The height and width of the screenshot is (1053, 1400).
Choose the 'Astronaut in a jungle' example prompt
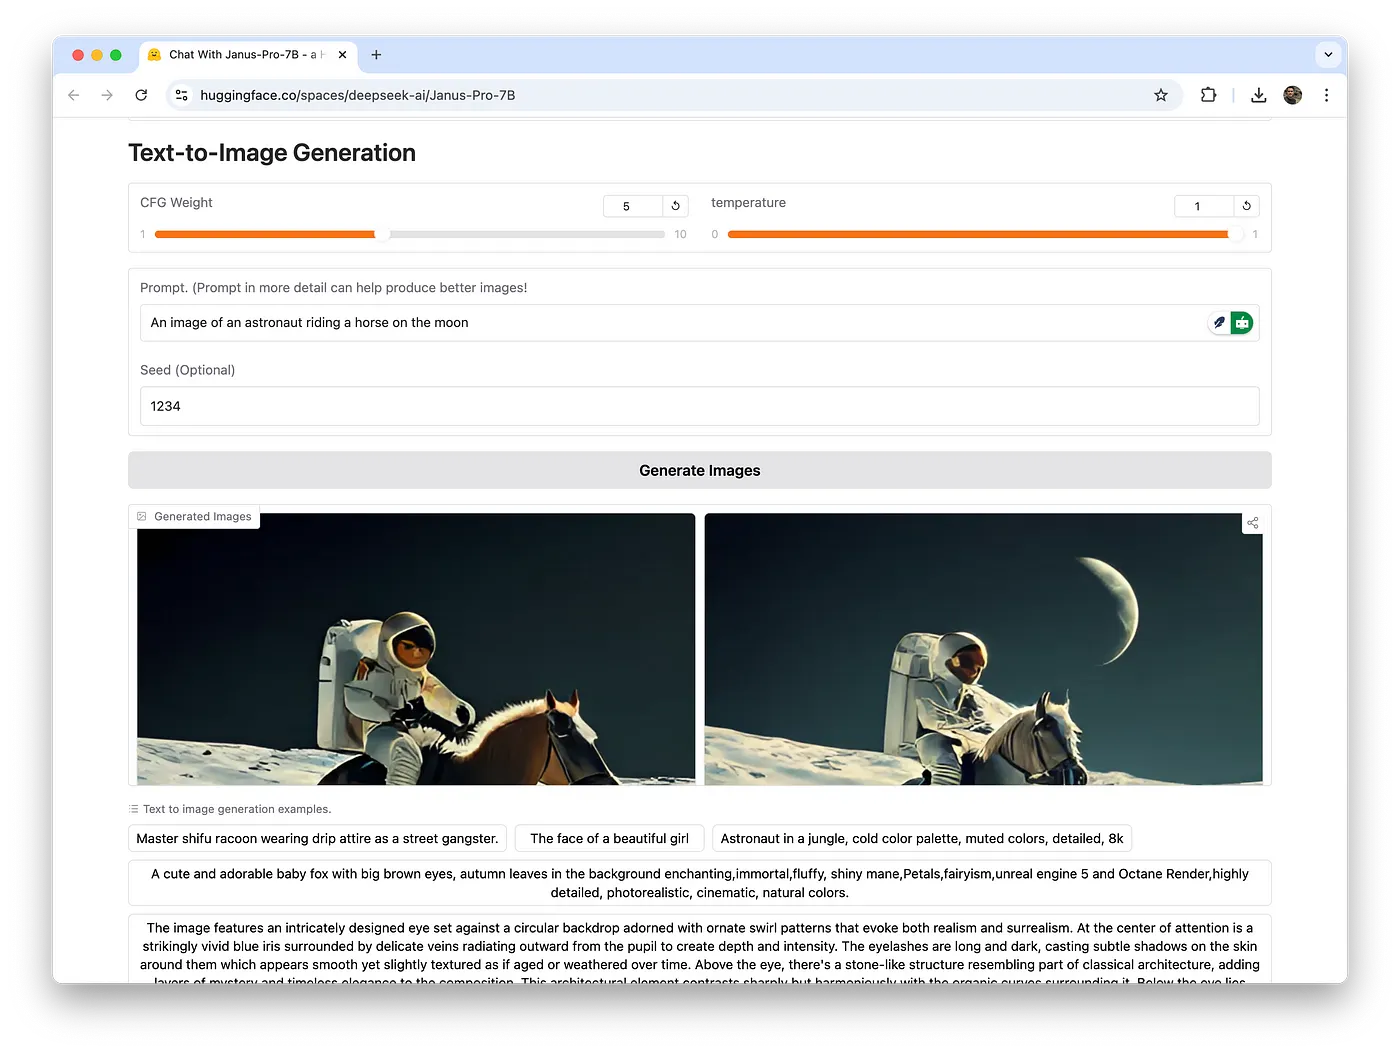pos(921,838)
